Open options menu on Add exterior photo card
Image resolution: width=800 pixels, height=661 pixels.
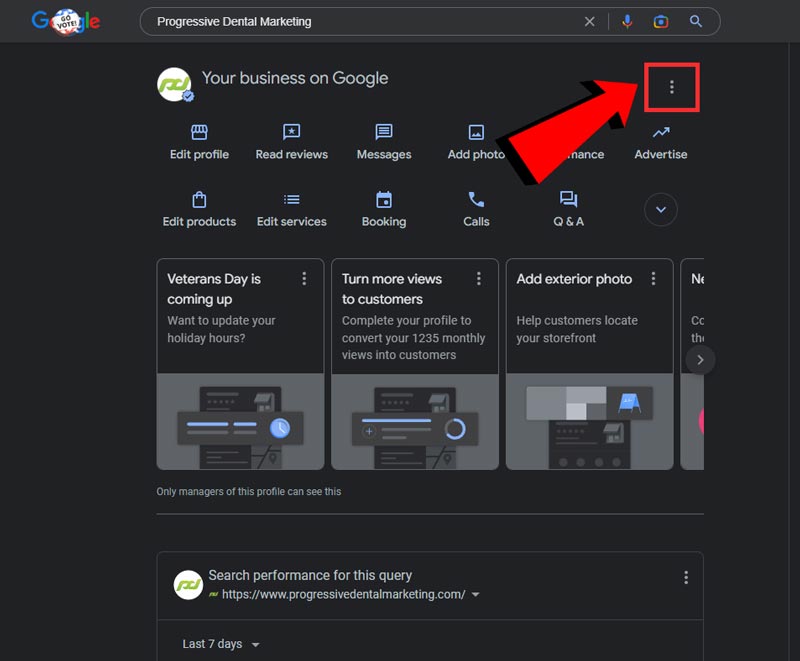(x=653, y=278)
